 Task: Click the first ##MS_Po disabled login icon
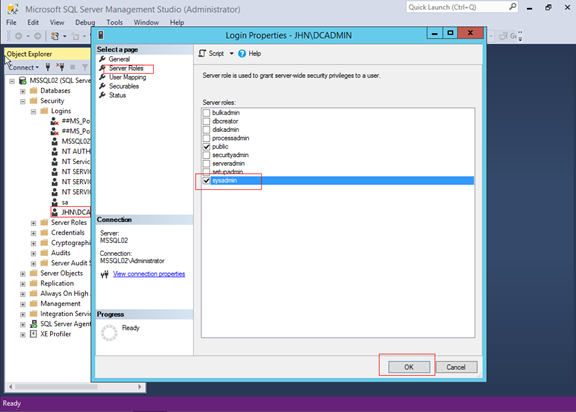coord(55,121)
